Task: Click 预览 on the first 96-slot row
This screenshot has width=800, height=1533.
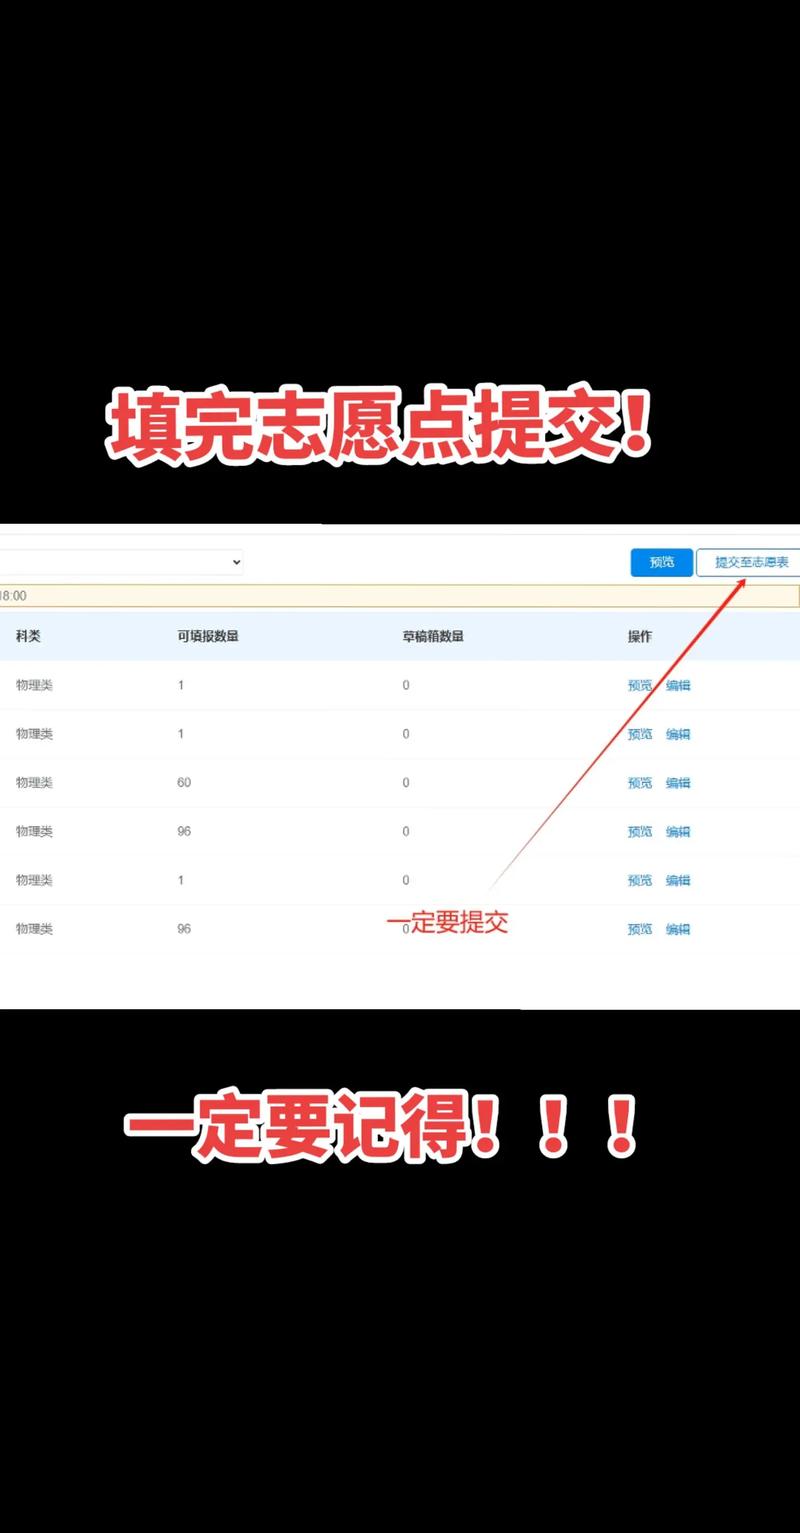Action: tap(641, 831)
